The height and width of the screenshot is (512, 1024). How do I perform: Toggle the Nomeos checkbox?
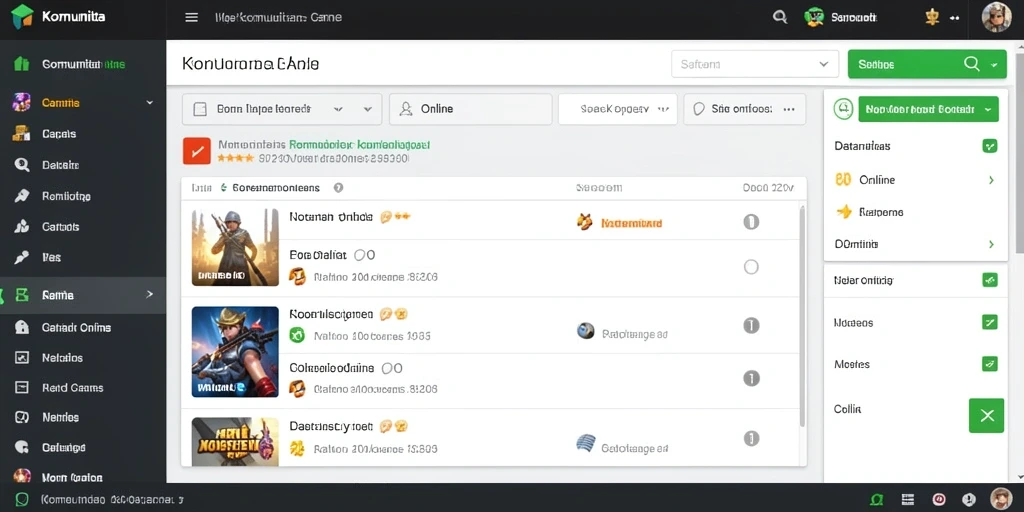(x=989, y=322)
